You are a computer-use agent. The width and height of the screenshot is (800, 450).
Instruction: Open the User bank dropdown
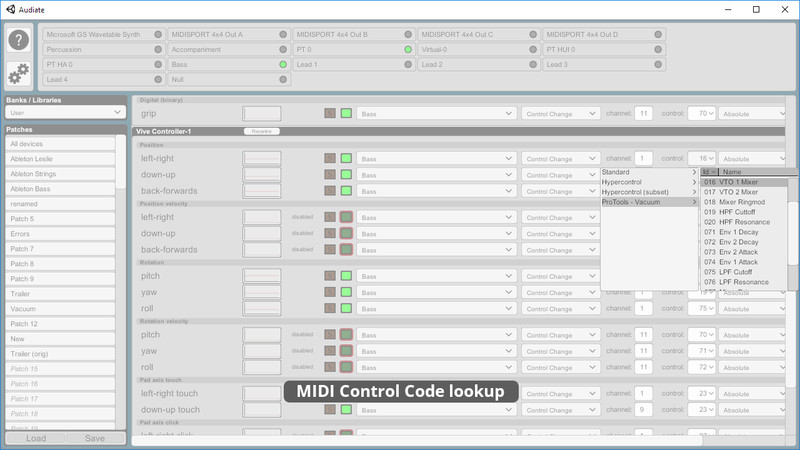click(x=65, y=112)
